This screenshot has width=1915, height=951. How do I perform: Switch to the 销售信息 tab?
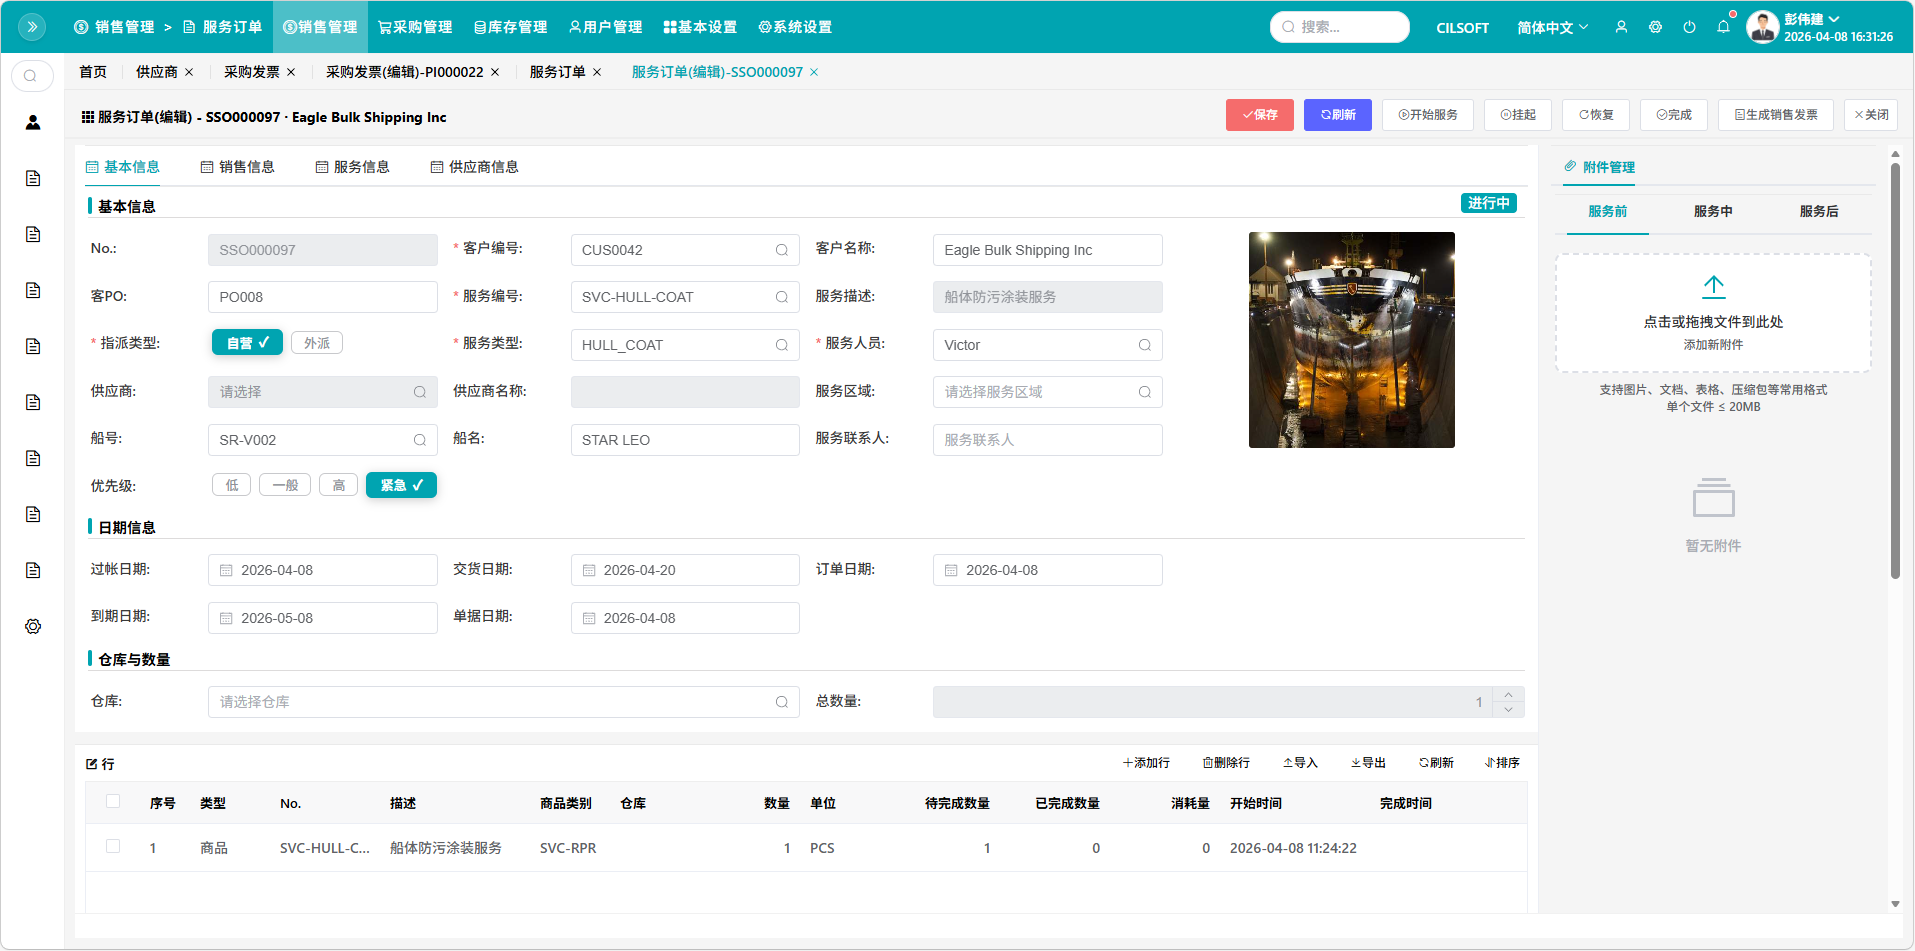237,167
